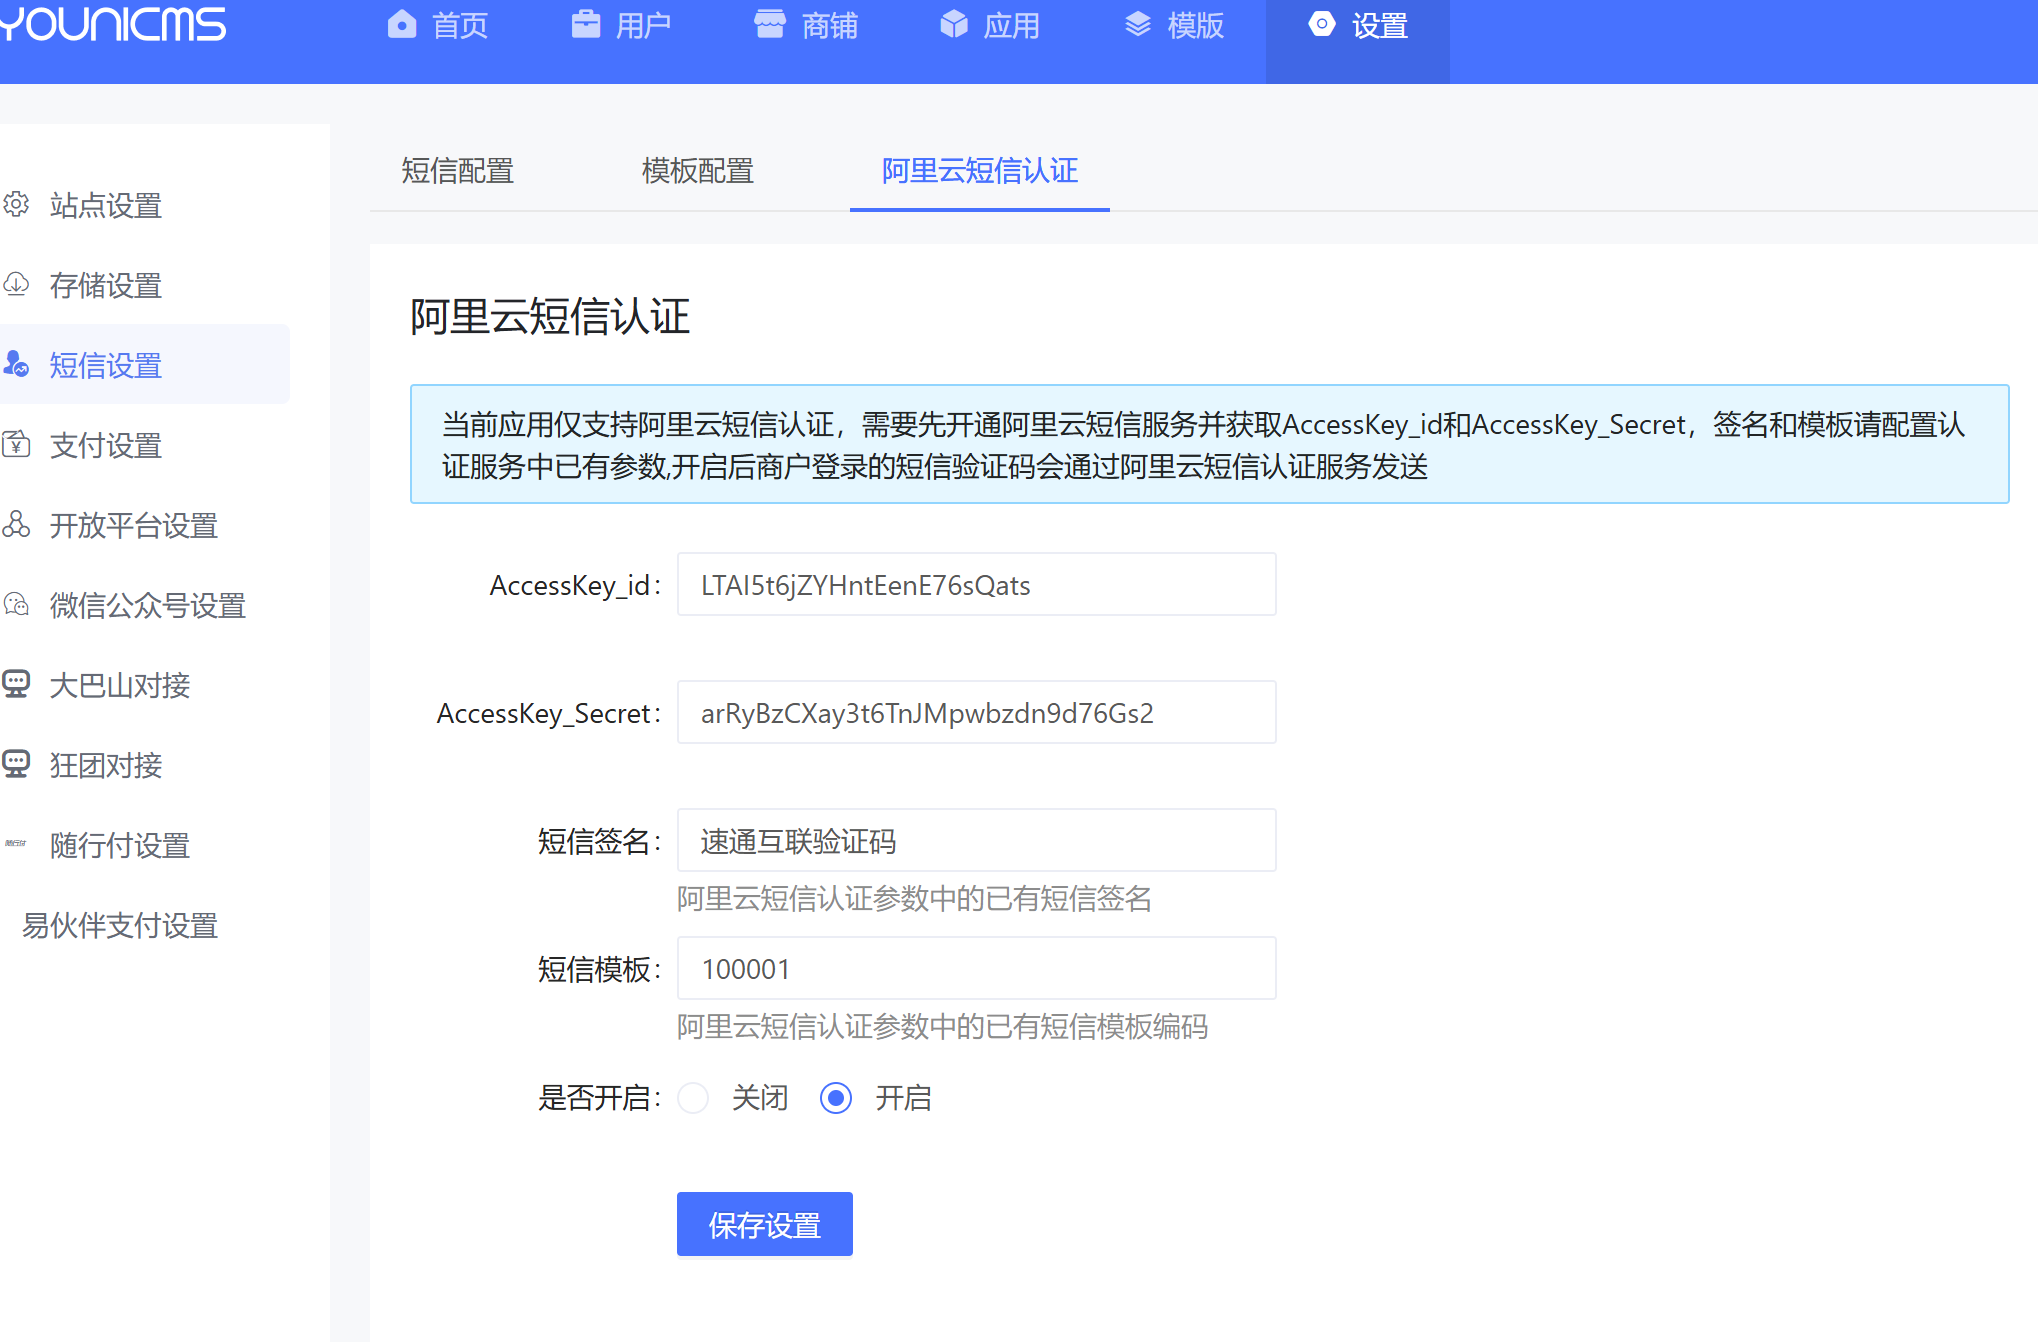Select the 开启 radio option

coord(836,1098)
